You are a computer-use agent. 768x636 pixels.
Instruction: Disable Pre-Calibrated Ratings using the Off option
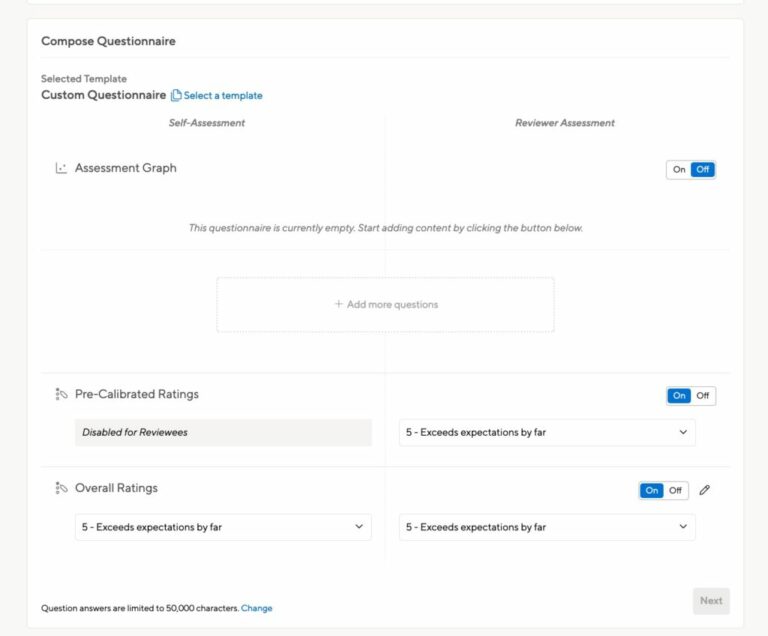[x=703, y=396]
